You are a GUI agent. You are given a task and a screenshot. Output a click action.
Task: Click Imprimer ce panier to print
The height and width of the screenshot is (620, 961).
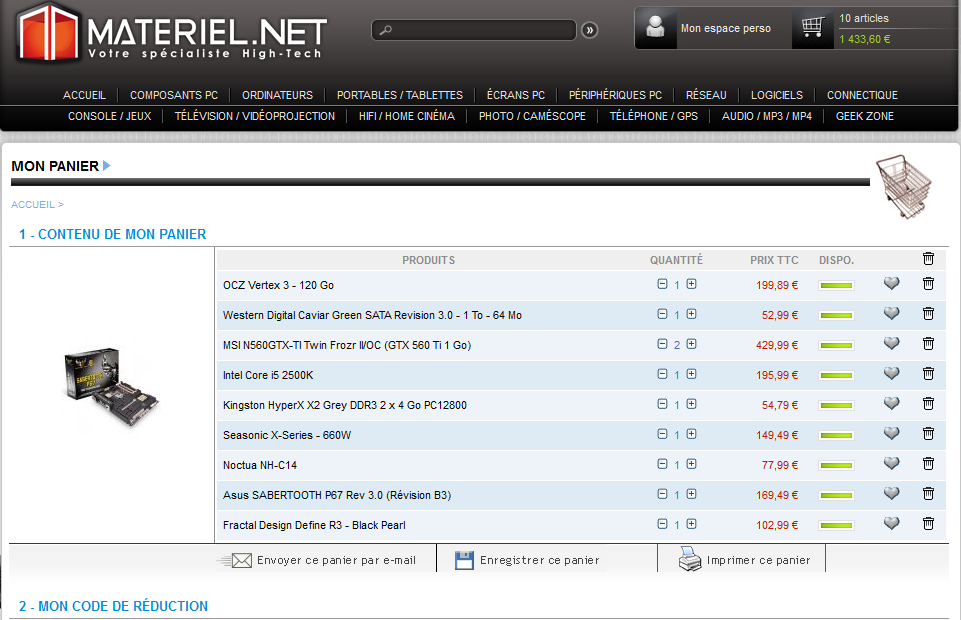[x=758, y=560]
